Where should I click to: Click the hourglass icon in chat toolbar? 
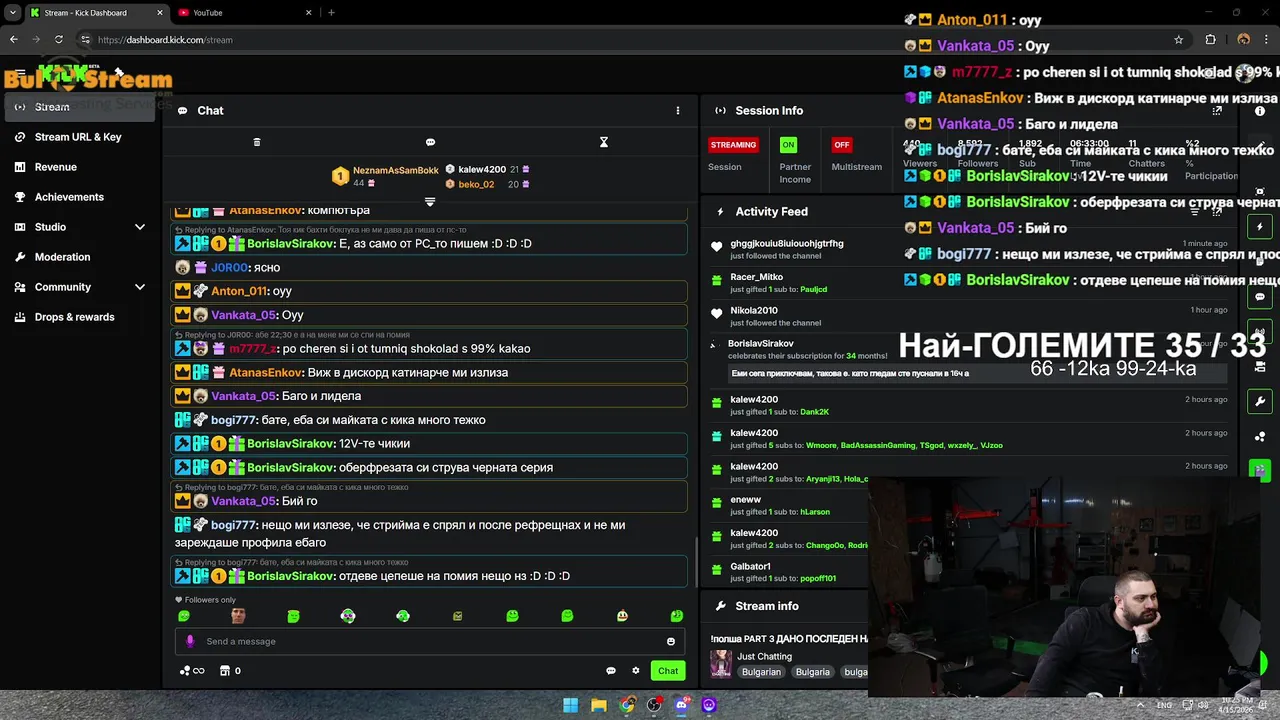(603, 142)
